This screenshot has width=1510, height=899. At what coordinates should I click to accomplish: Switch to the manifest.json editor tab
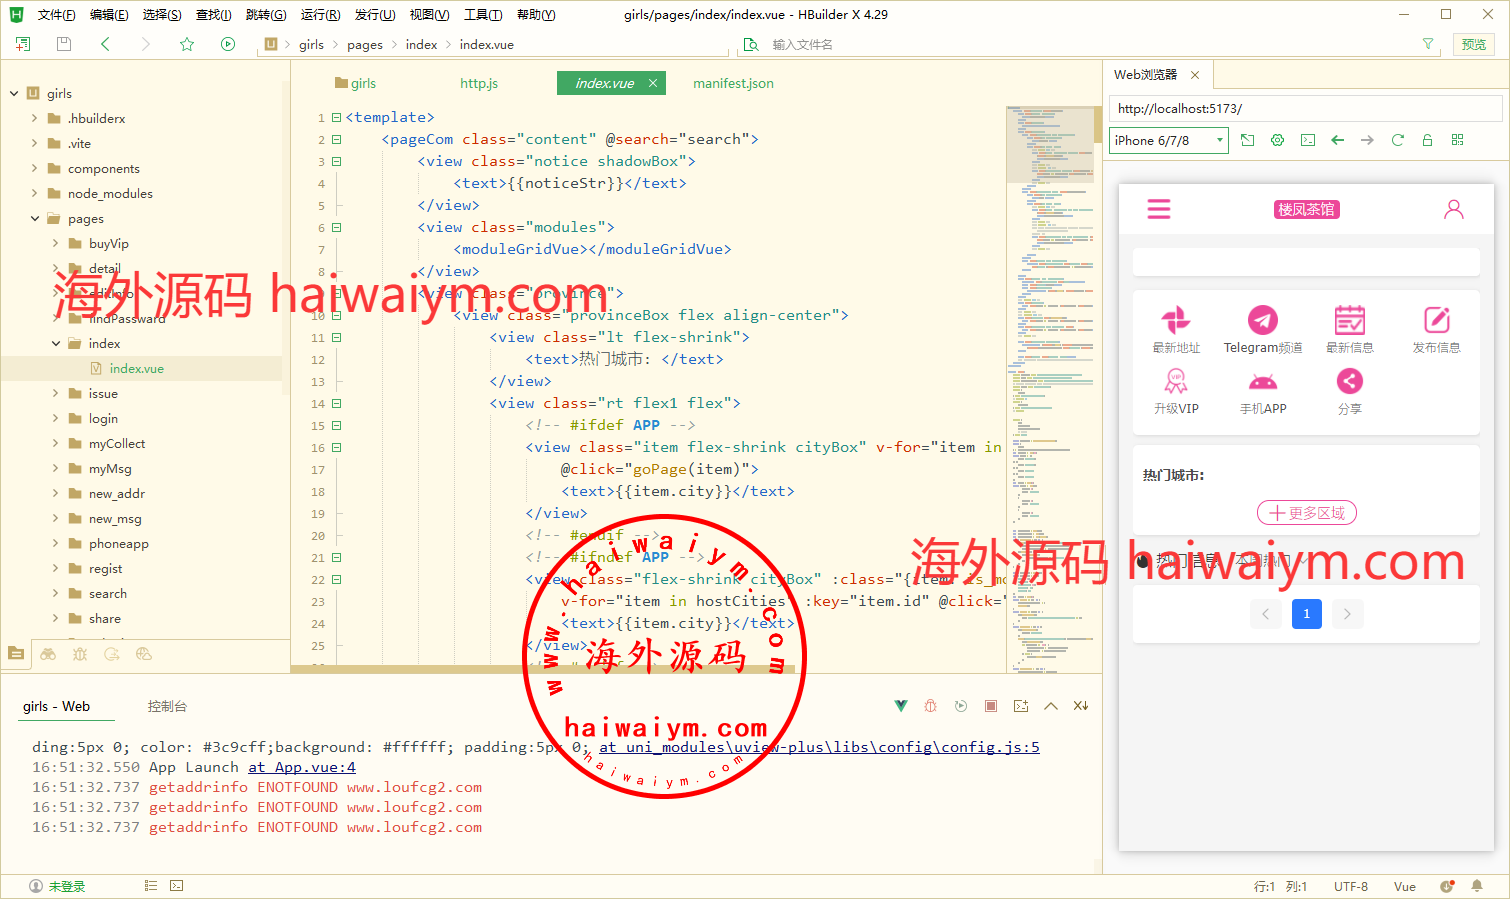[733, 83]
